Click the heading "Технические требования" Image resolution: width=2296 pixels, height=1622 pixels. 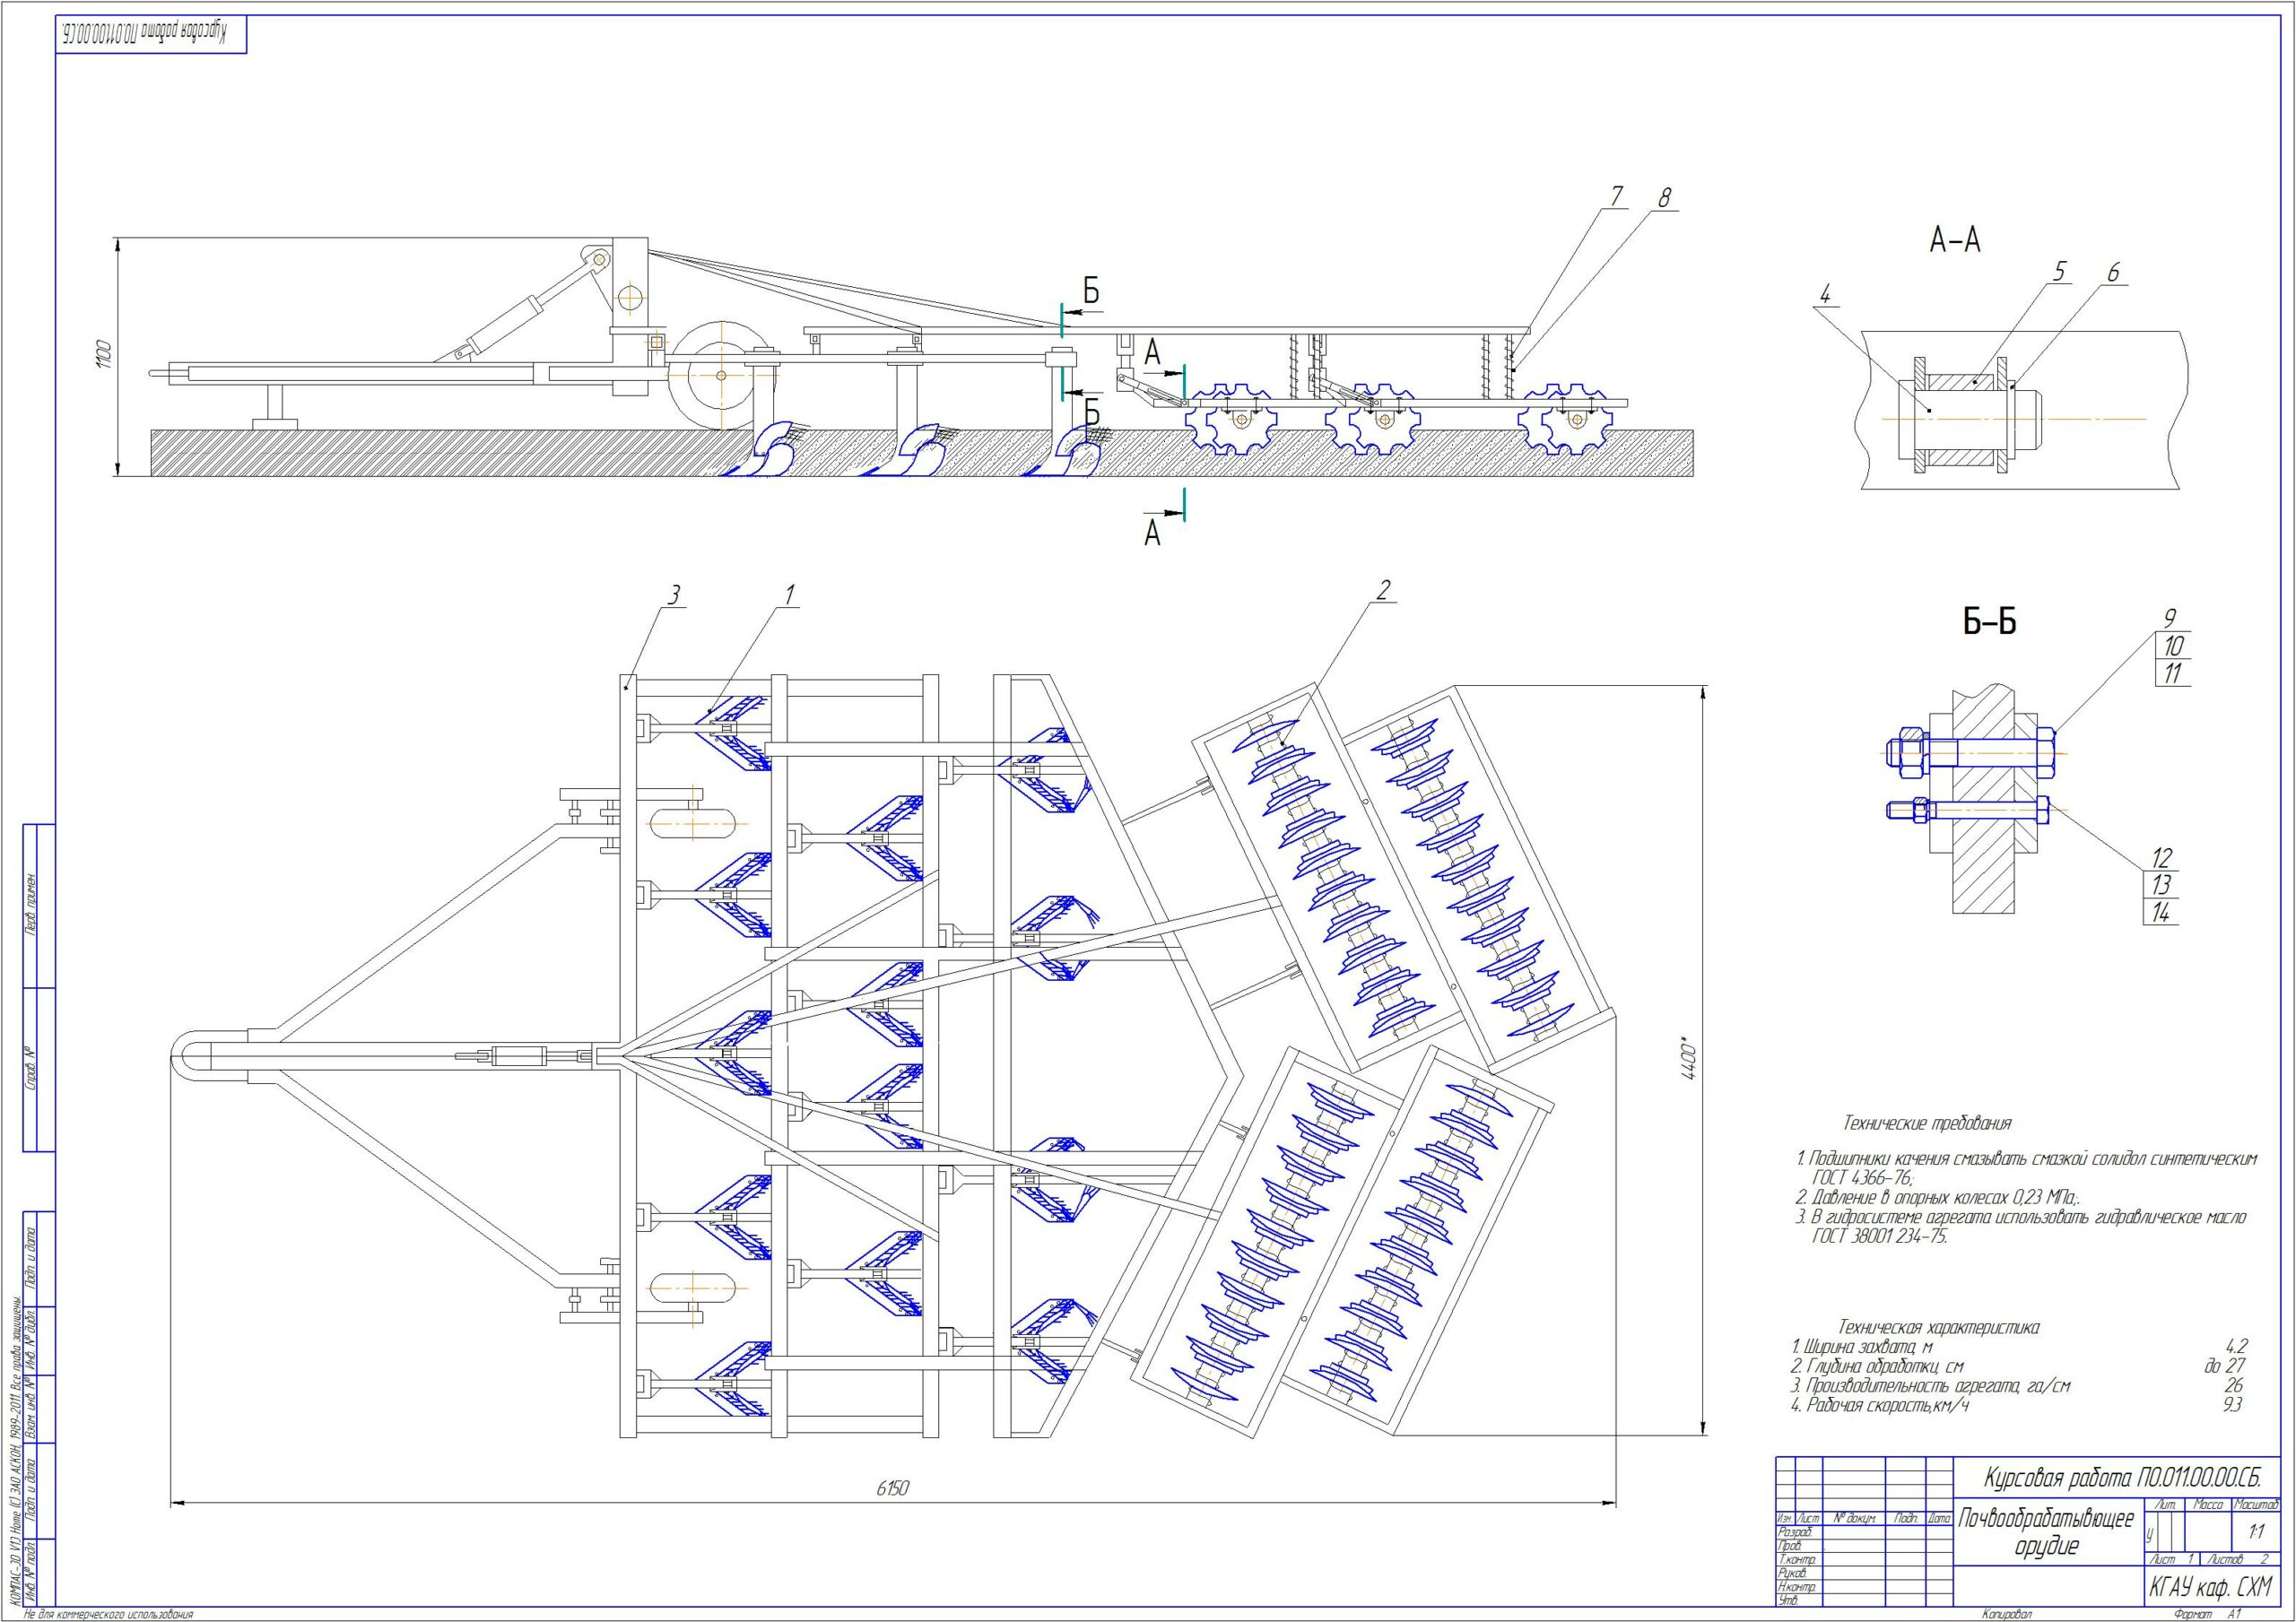tap(1927, 1124)
